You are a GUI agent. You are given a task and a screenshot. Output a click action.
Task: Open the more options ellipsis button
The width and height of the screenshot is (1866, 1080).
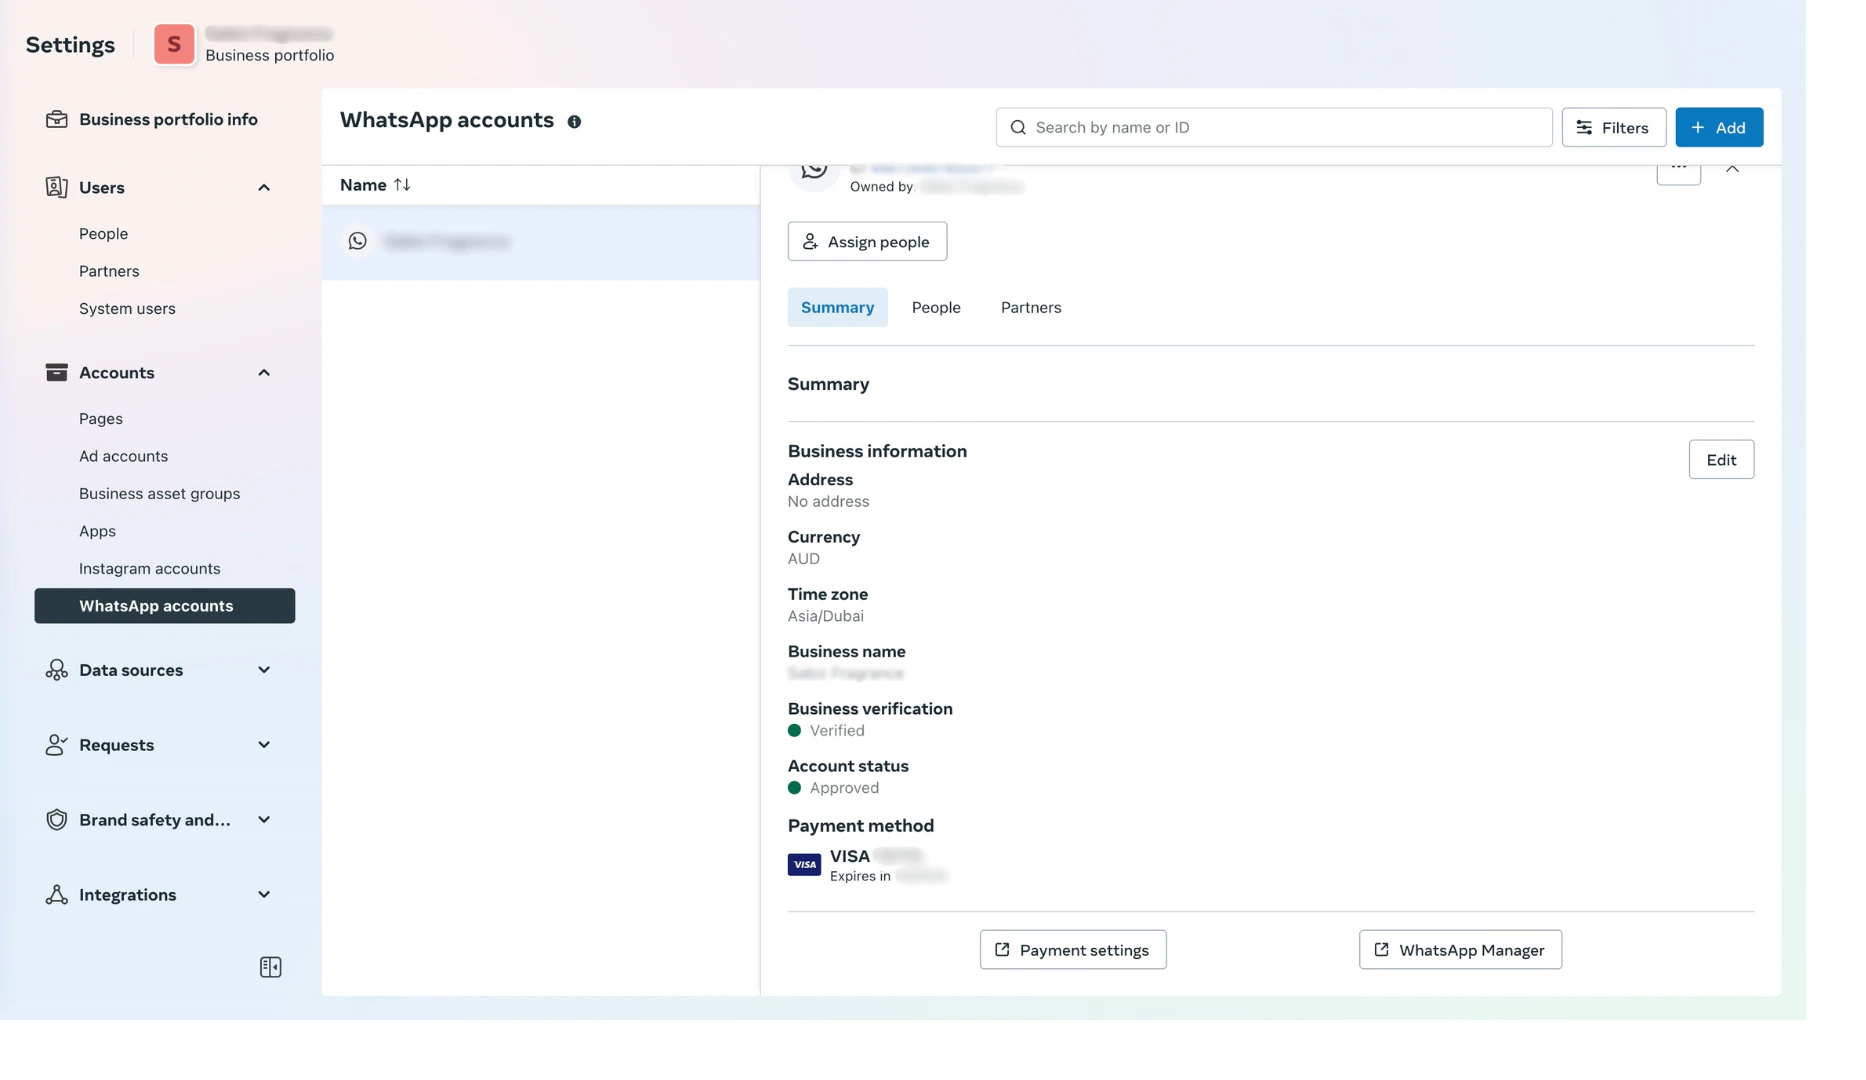pyautogui.click(x=1678, y=172)
